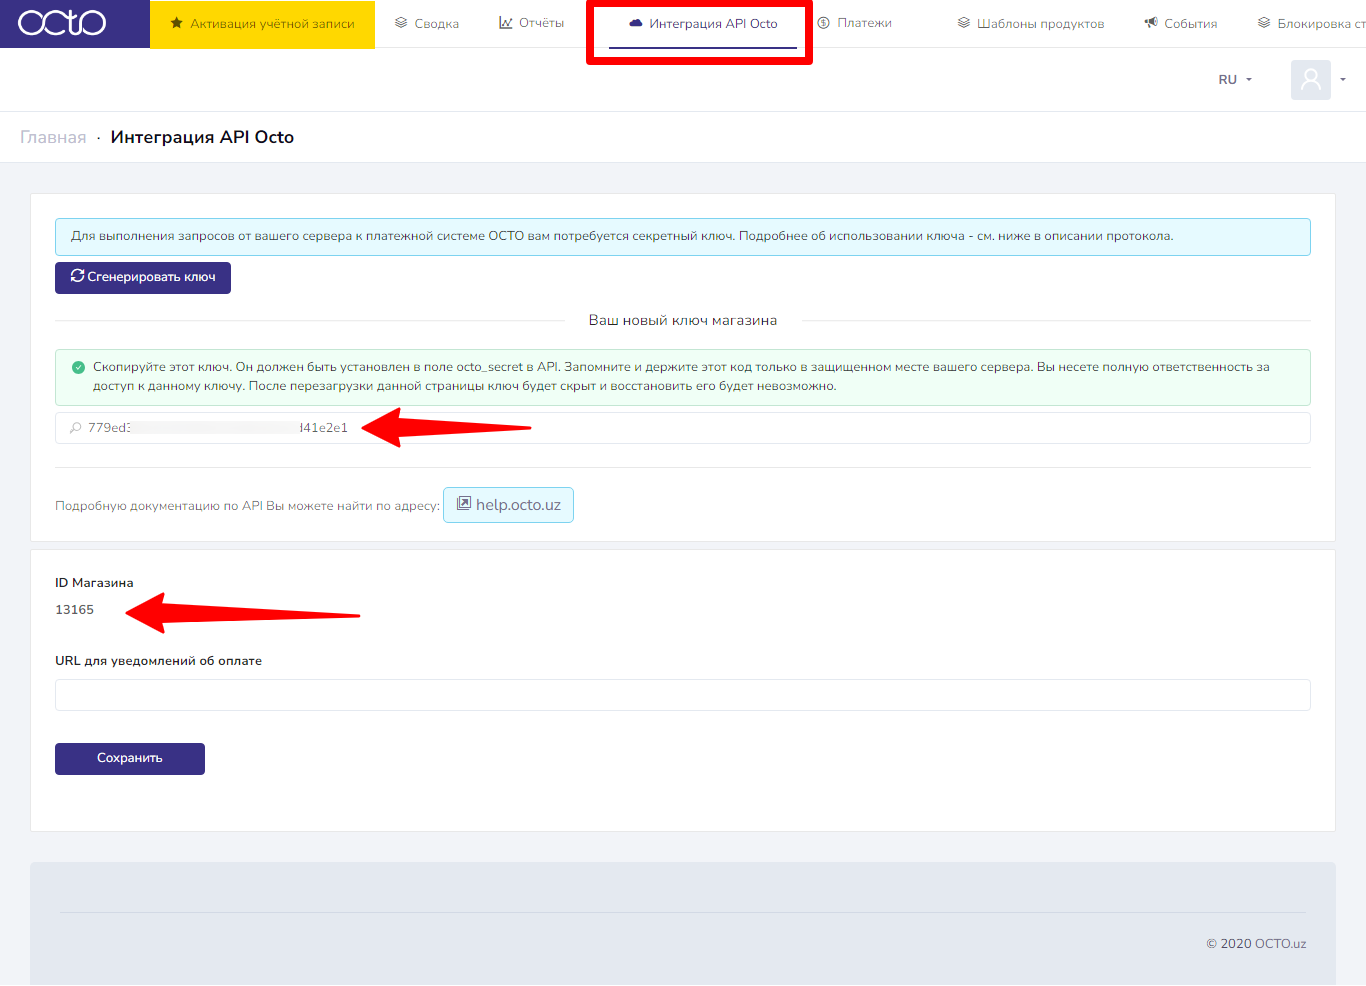Click the URL для уведомлений input field

pyautogui.click(x=682, y=695)
